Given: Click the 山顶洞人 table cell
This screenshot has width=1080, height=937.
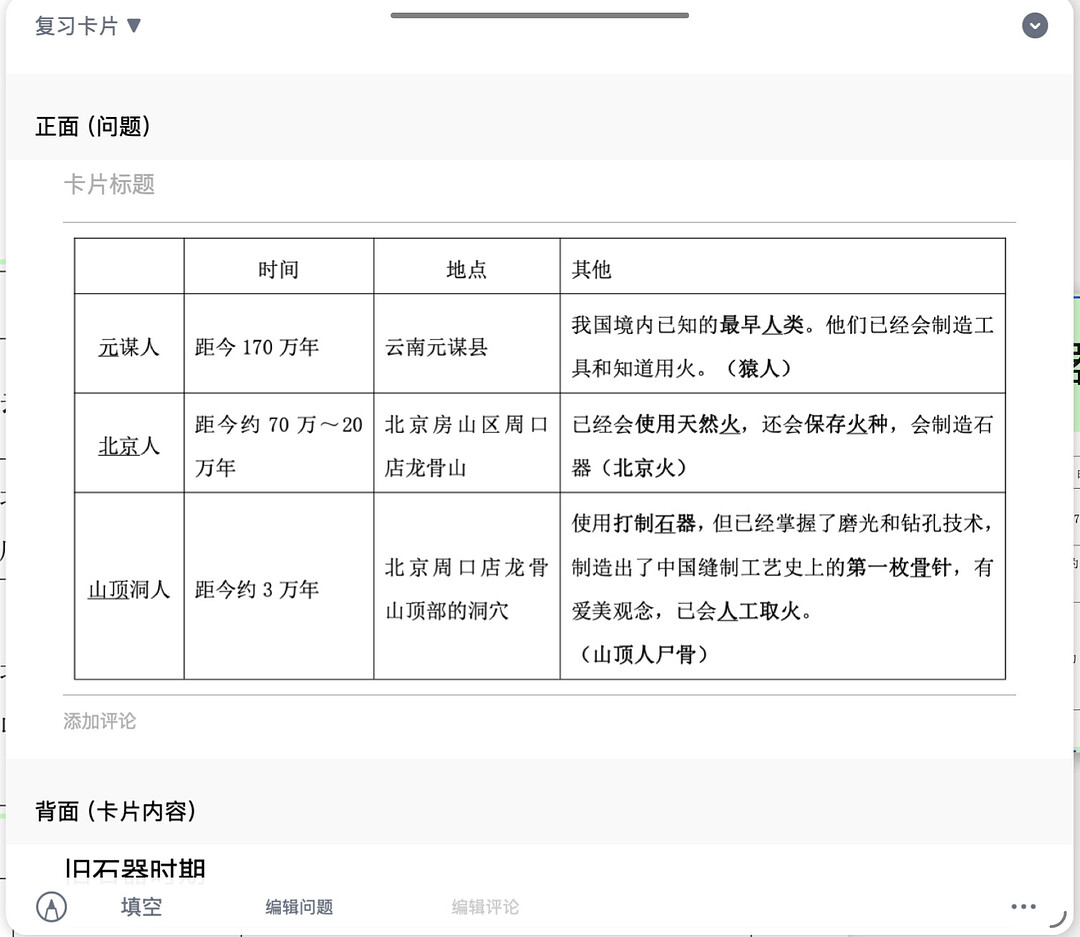Looking at the screenshot, I should pyautogui.click(x=129, y=586).
